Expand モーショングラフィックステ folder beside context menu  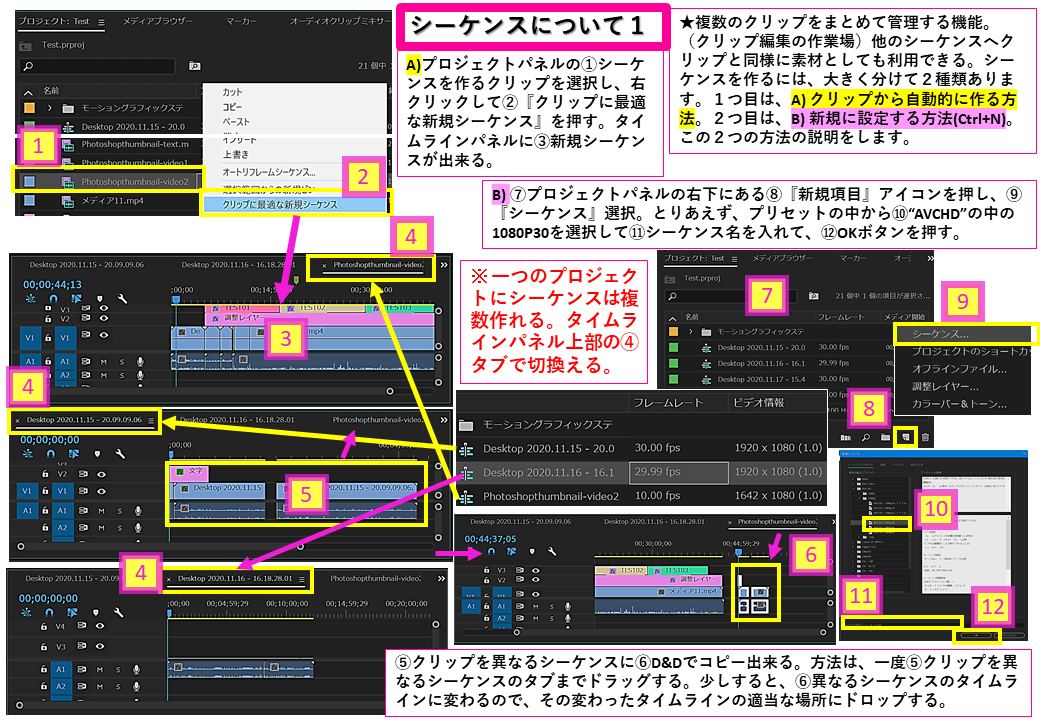tap(50, 108)
